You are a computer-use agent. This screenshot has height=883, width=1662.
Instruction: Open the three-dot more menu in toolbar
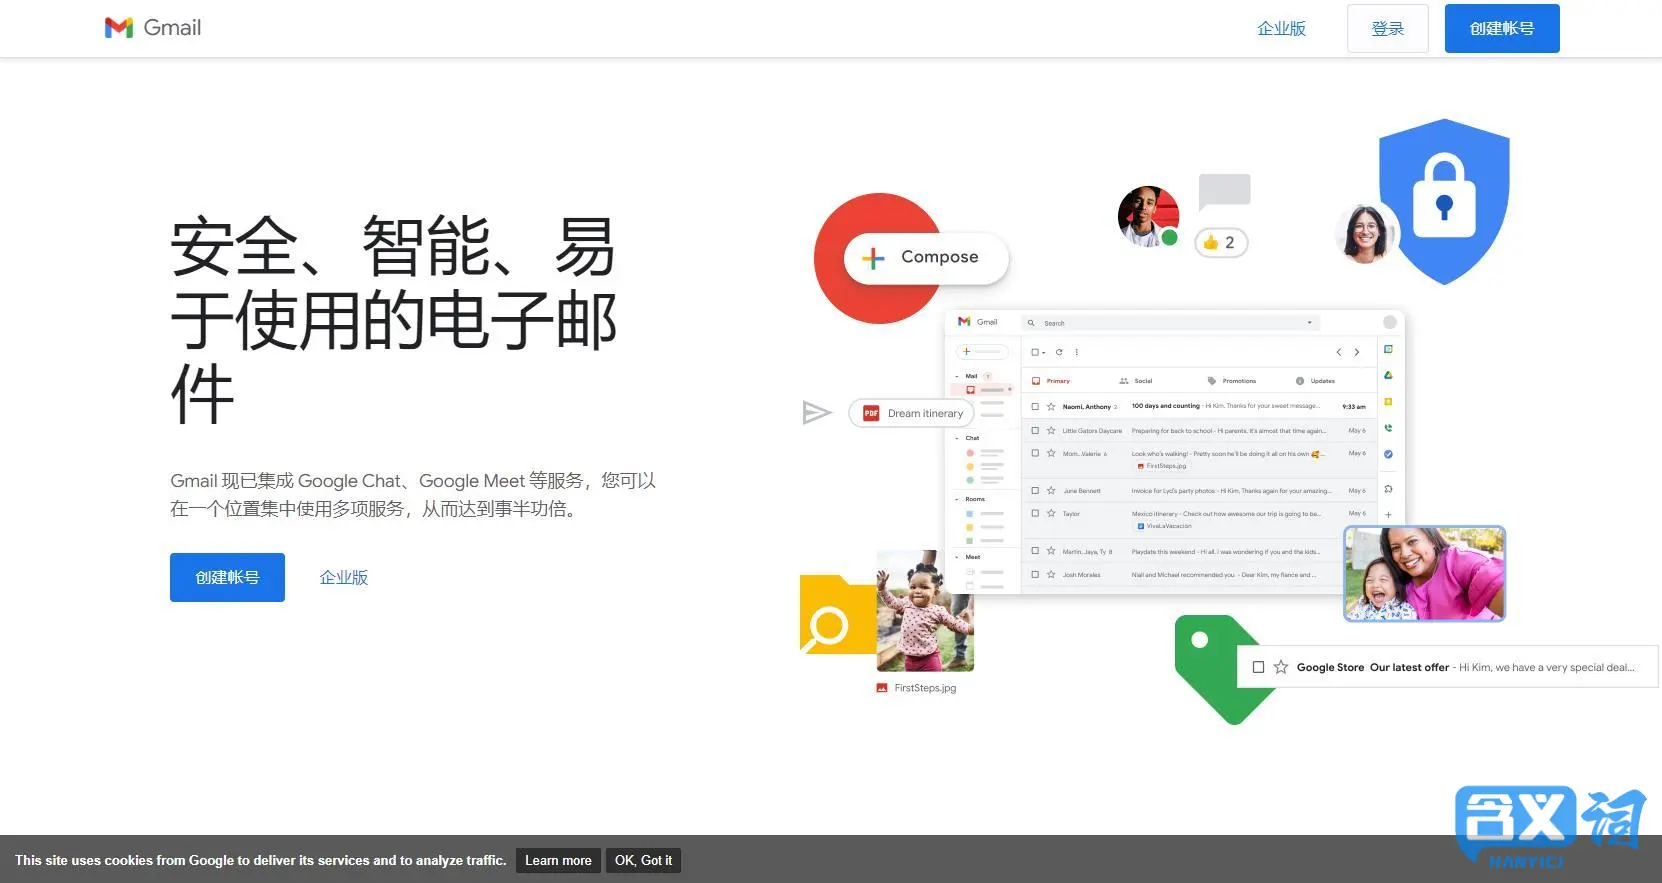click(1077, 352)
